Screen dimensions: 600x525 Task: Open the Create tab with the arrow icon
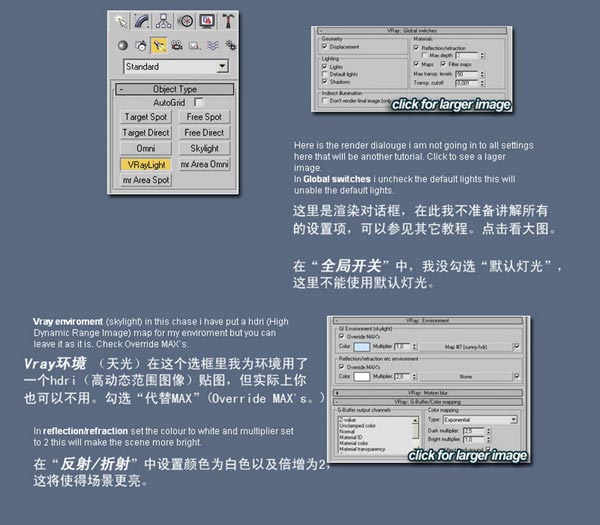(120, 21)
